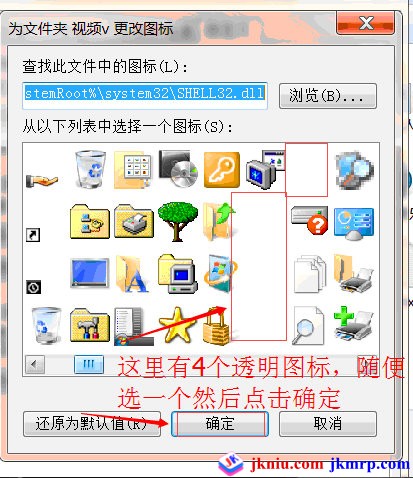Image resolution: width=413 pixels, height=478 pixels.
Task: Choose the CD drive disc icon
Action: click(178, 169)
